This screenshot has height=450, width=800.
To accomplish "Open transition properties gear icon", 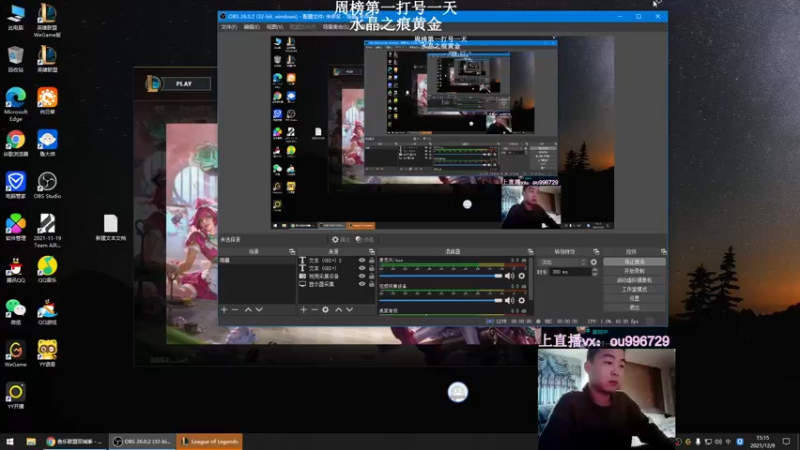I will (593, 262).
